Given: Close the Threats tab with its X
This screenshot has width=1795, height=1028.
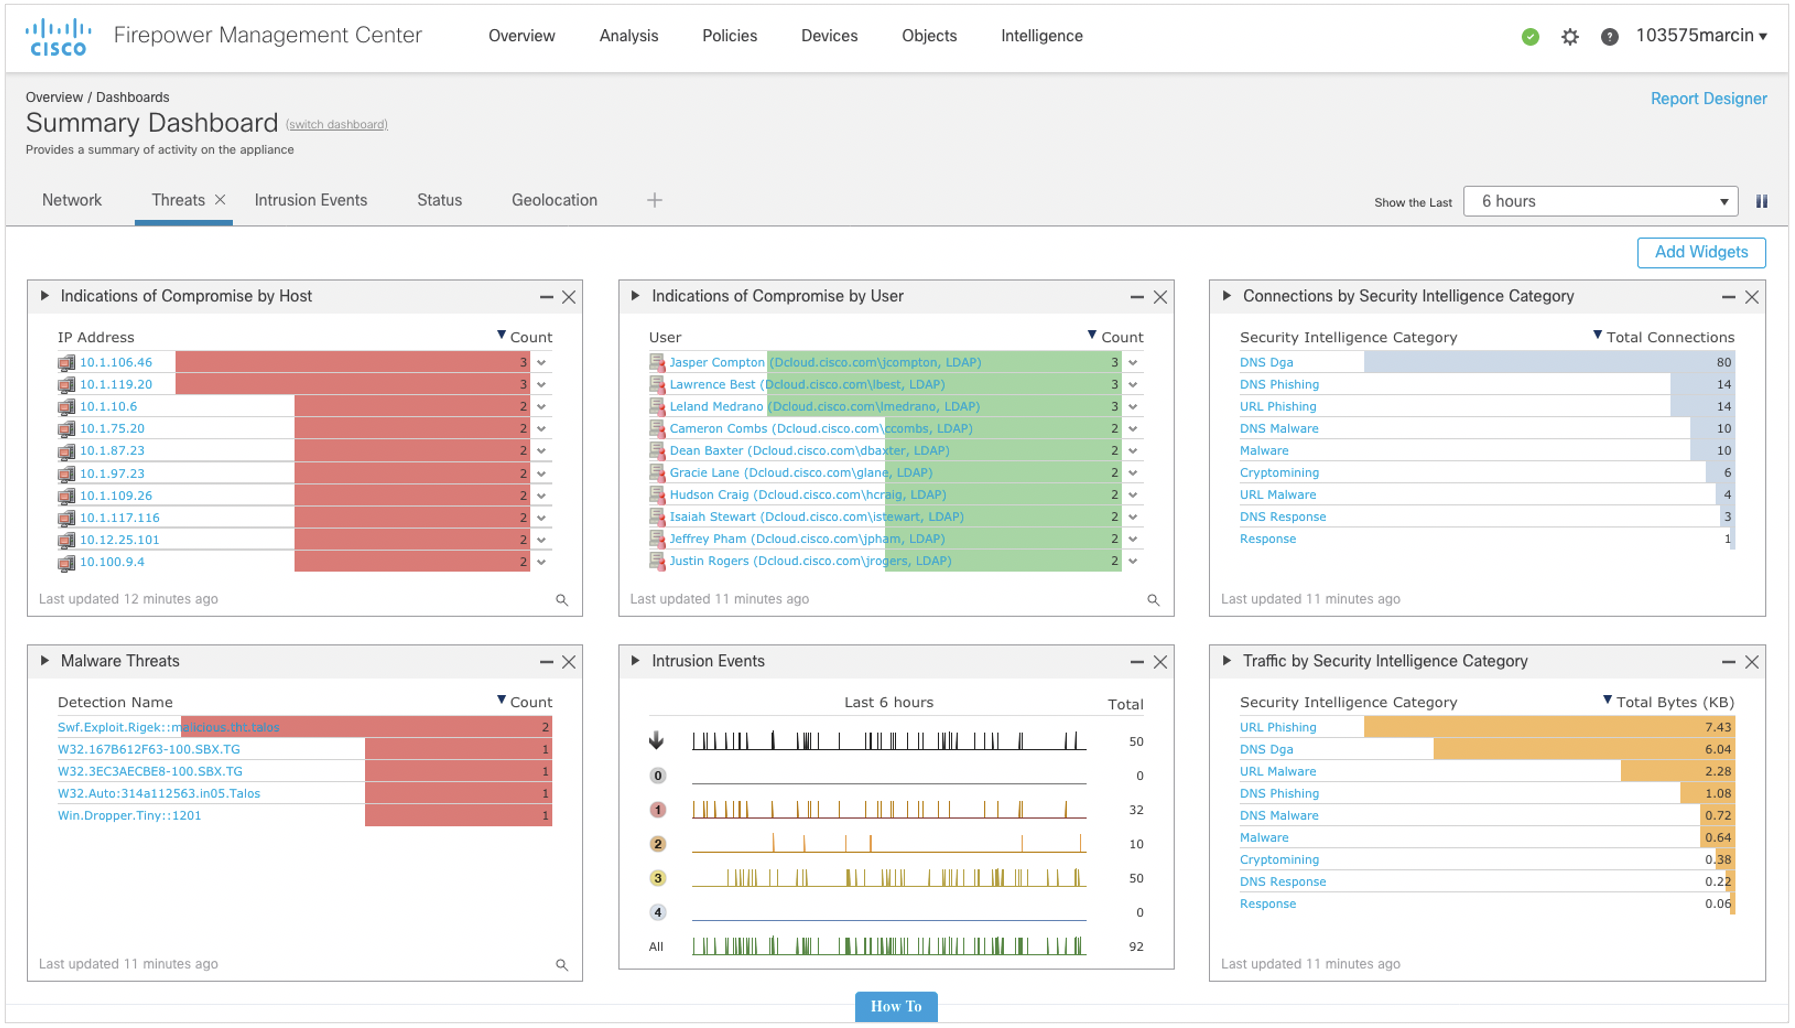Looking at the screenshot, I should [x=220, y=200].
